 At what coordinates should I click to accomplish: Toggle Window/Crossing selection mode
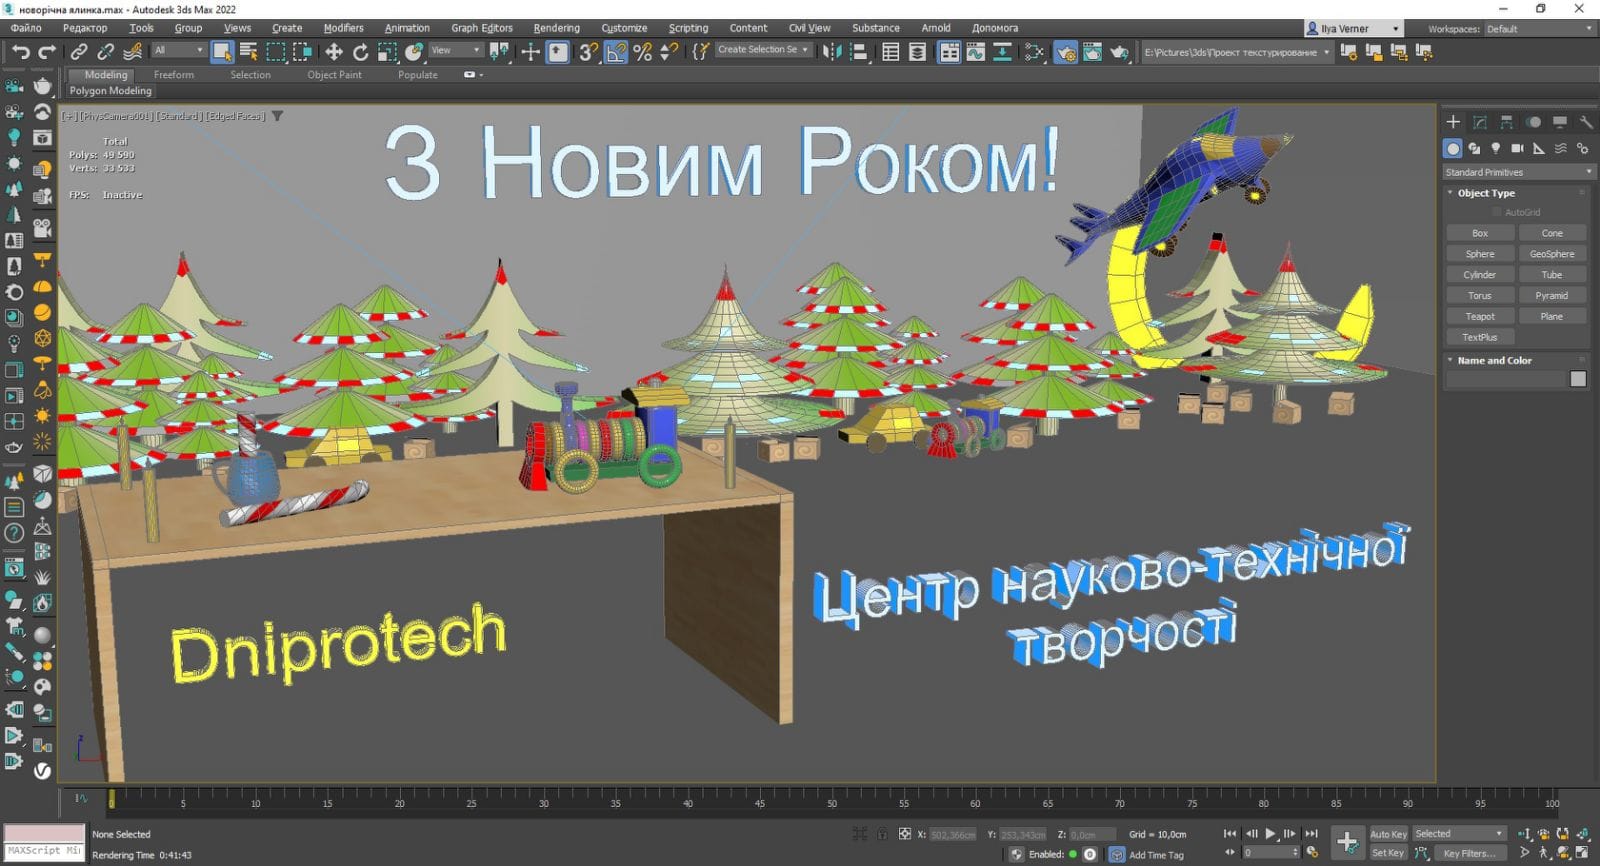point(303,52)
